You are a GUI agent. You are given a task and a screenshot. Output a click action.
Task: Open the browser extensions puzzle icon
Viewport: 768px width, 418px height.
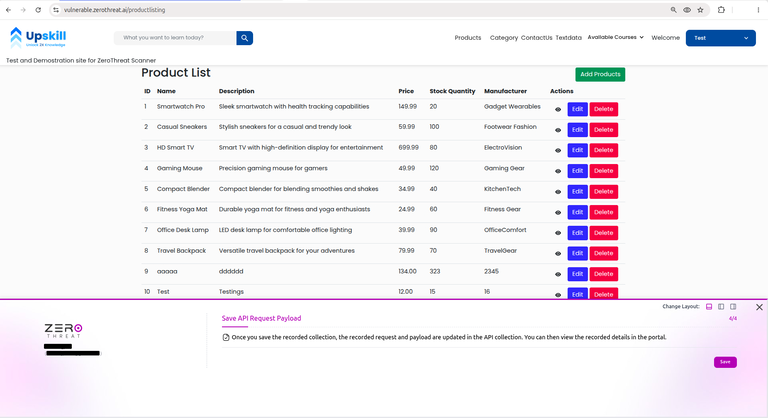point(721,10)
